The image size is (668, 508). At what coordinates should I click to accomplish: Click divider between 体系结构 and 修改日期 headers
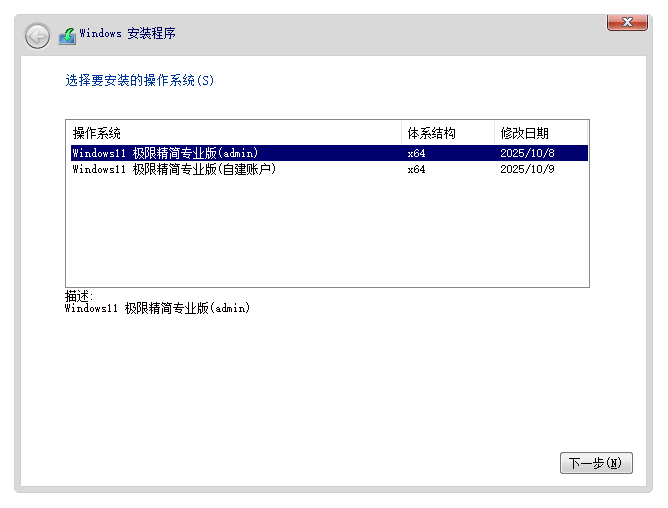495,133
